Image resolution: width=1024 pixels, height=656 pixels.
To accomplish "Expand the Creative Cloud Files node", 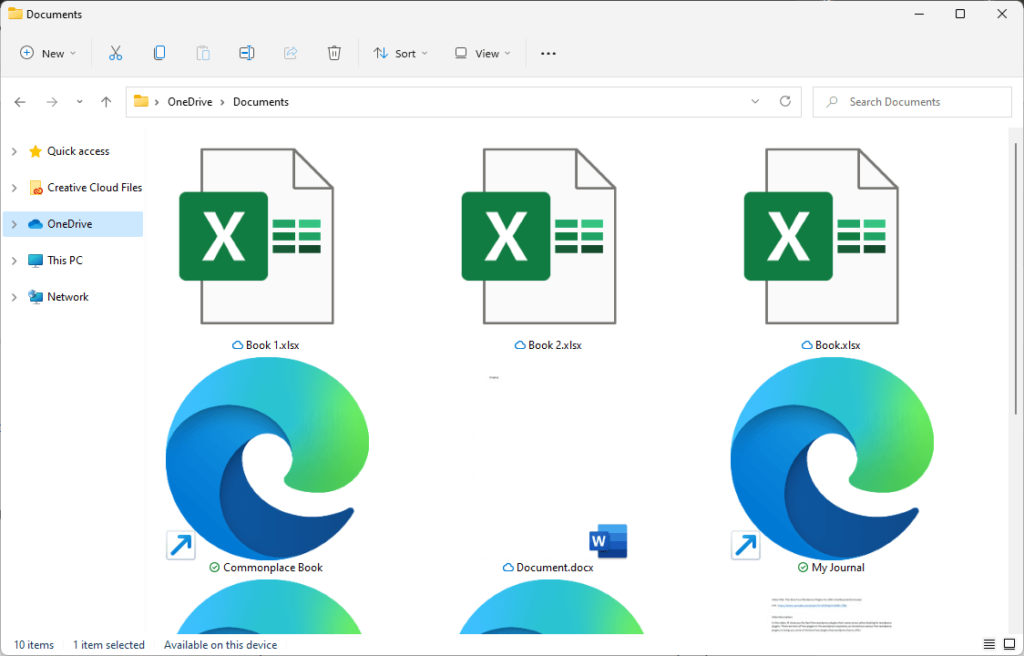I will (x=14, y=188).
